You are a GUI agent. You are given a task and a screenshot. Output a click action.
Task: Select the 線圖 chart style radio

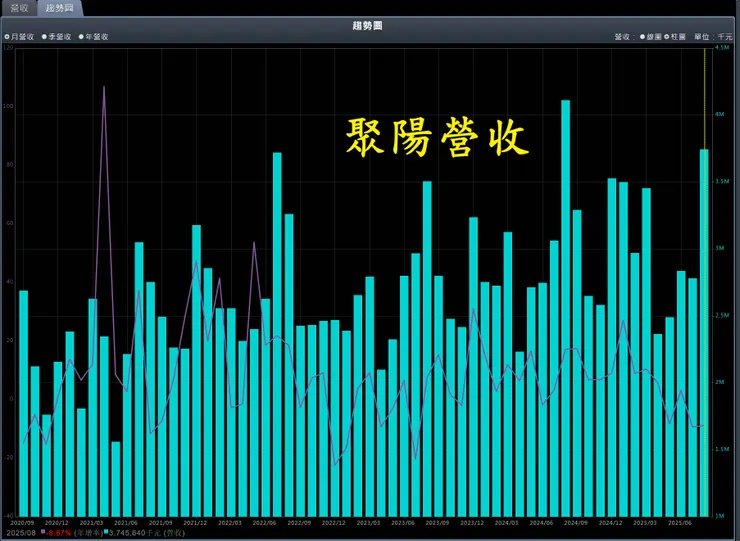(x=642, y=37)
